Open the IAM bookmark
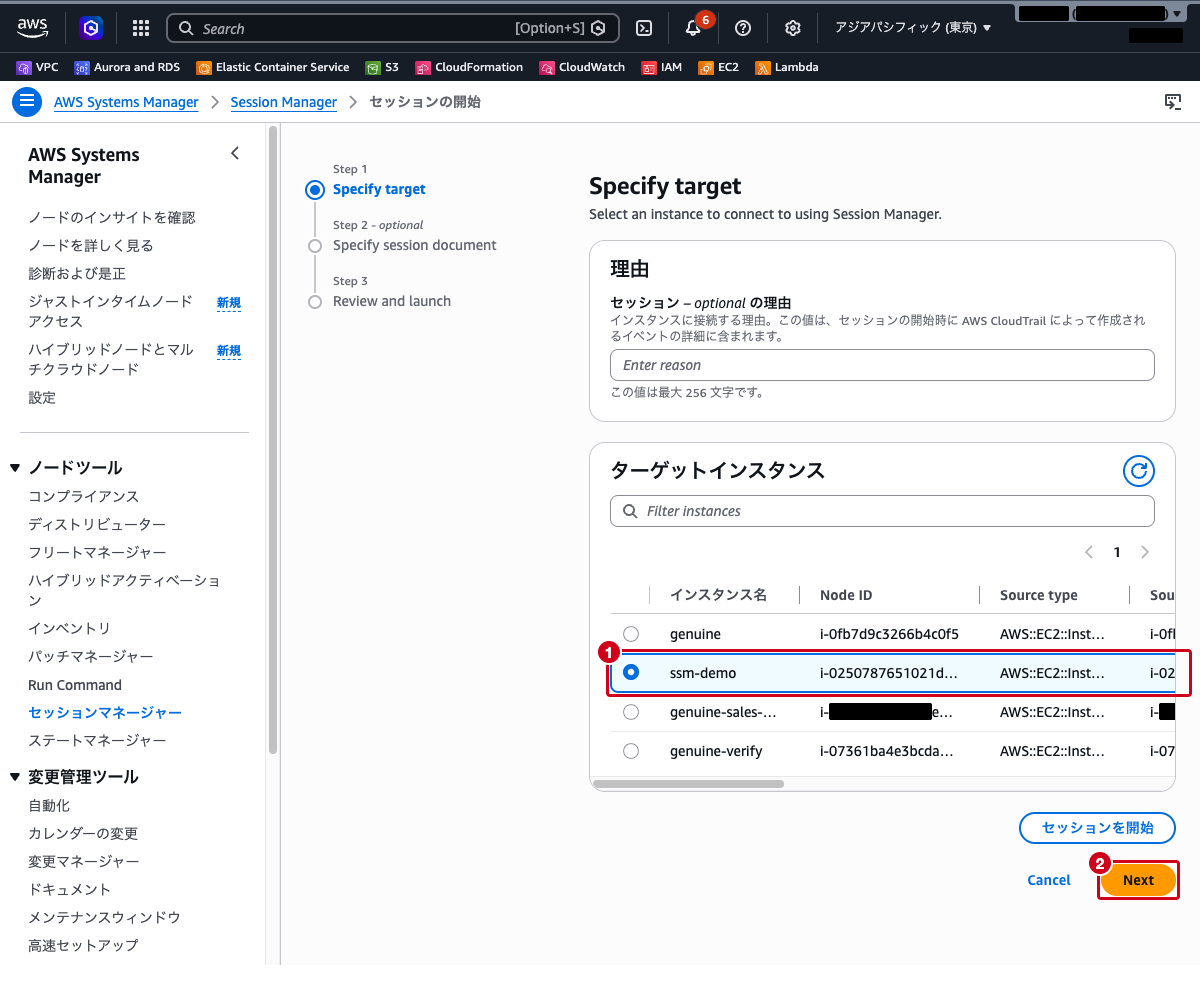Image resolution: width=1200 pixels, height=1000 pixels. pos(661,67)
